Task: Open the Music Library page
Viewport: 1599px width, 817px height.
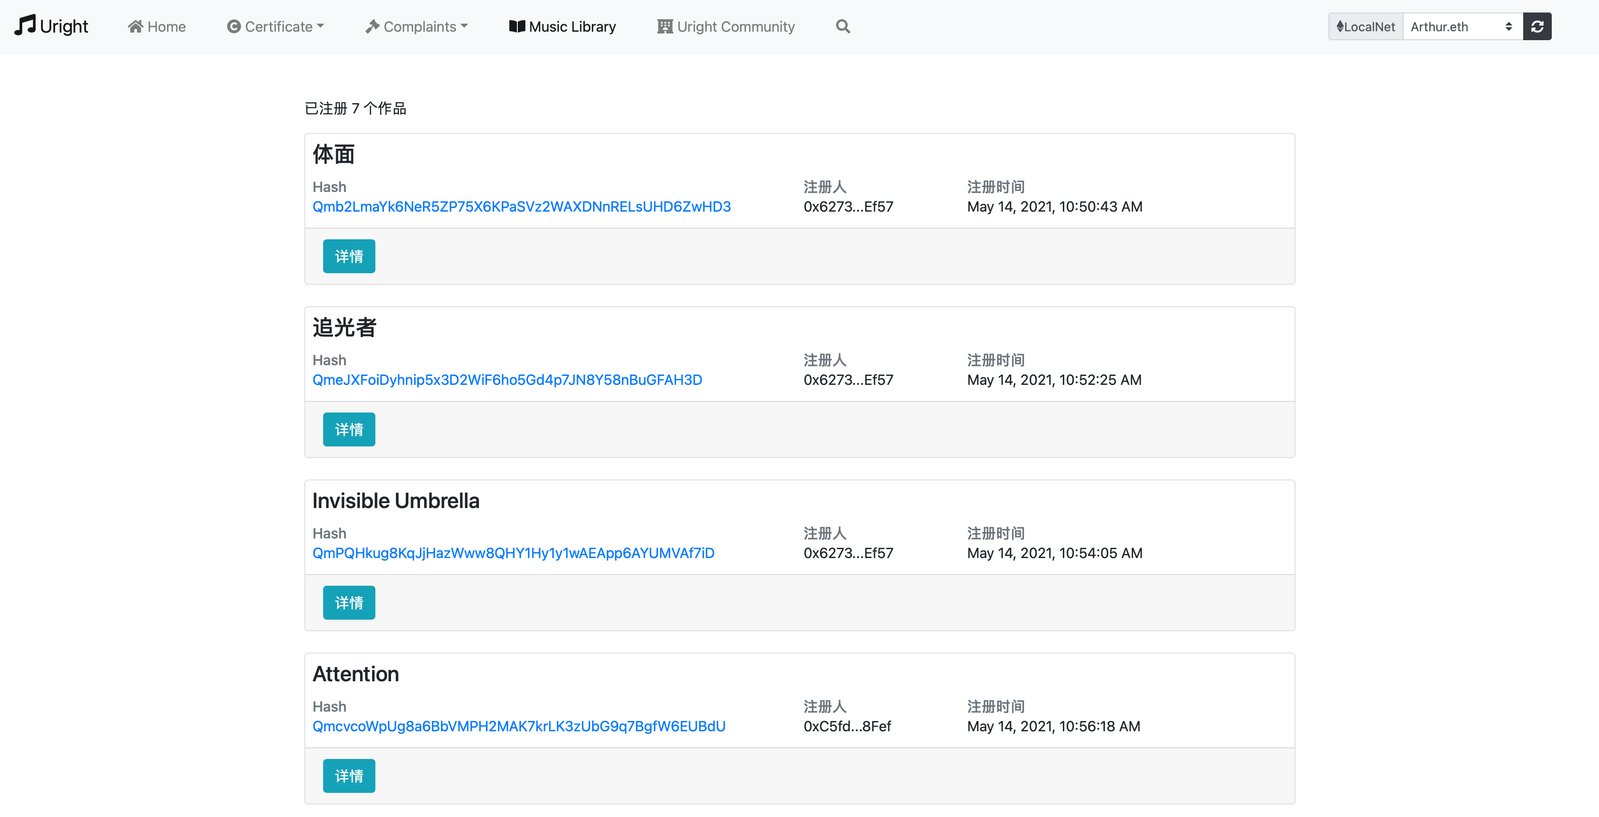Action: (562, 27)
